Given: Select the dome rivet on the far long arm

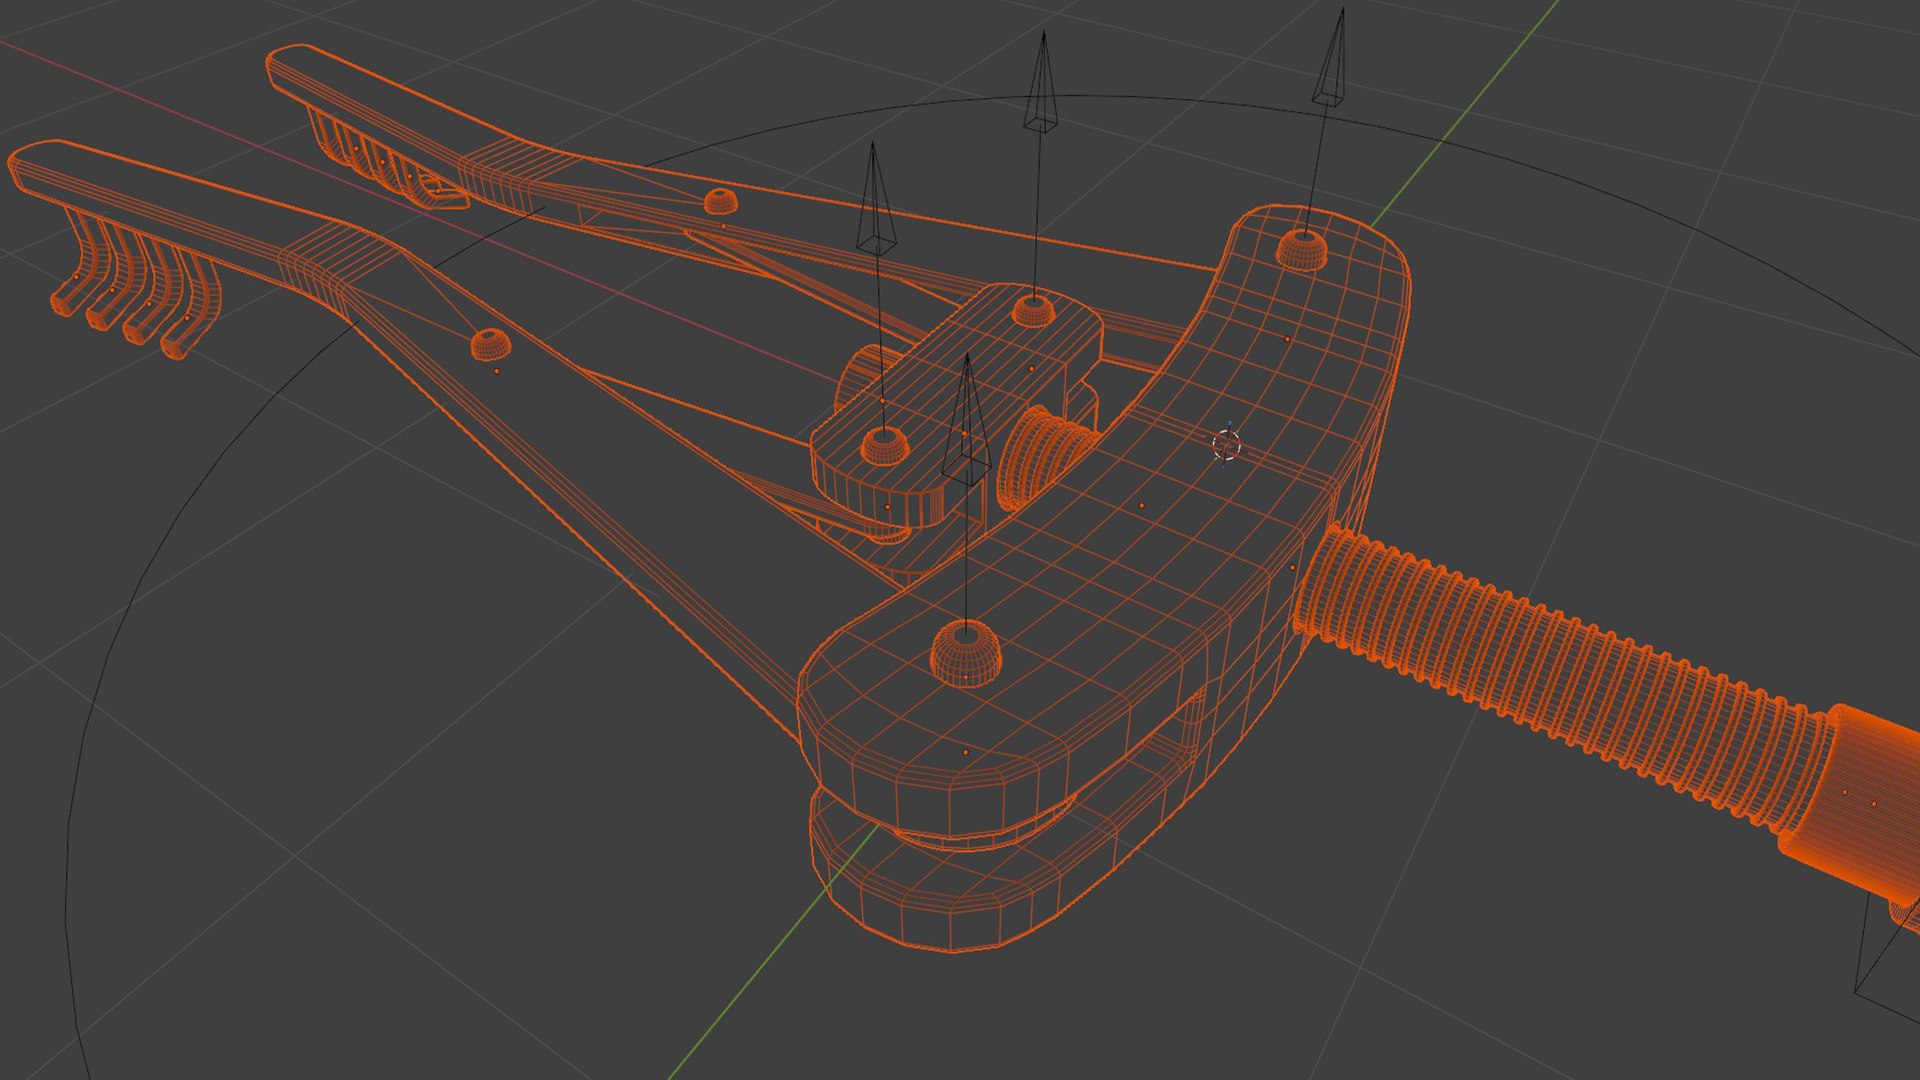Looking at the screenshot, I should click(x=721, y=201).
